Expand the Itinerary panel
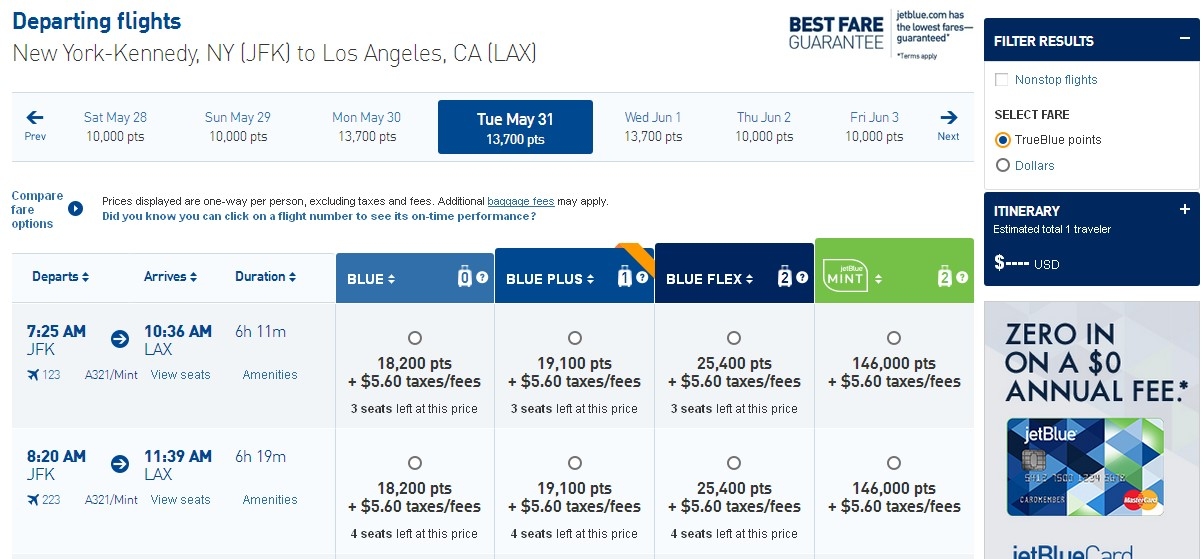1204x559 pixels. [x=1185, y=210]
